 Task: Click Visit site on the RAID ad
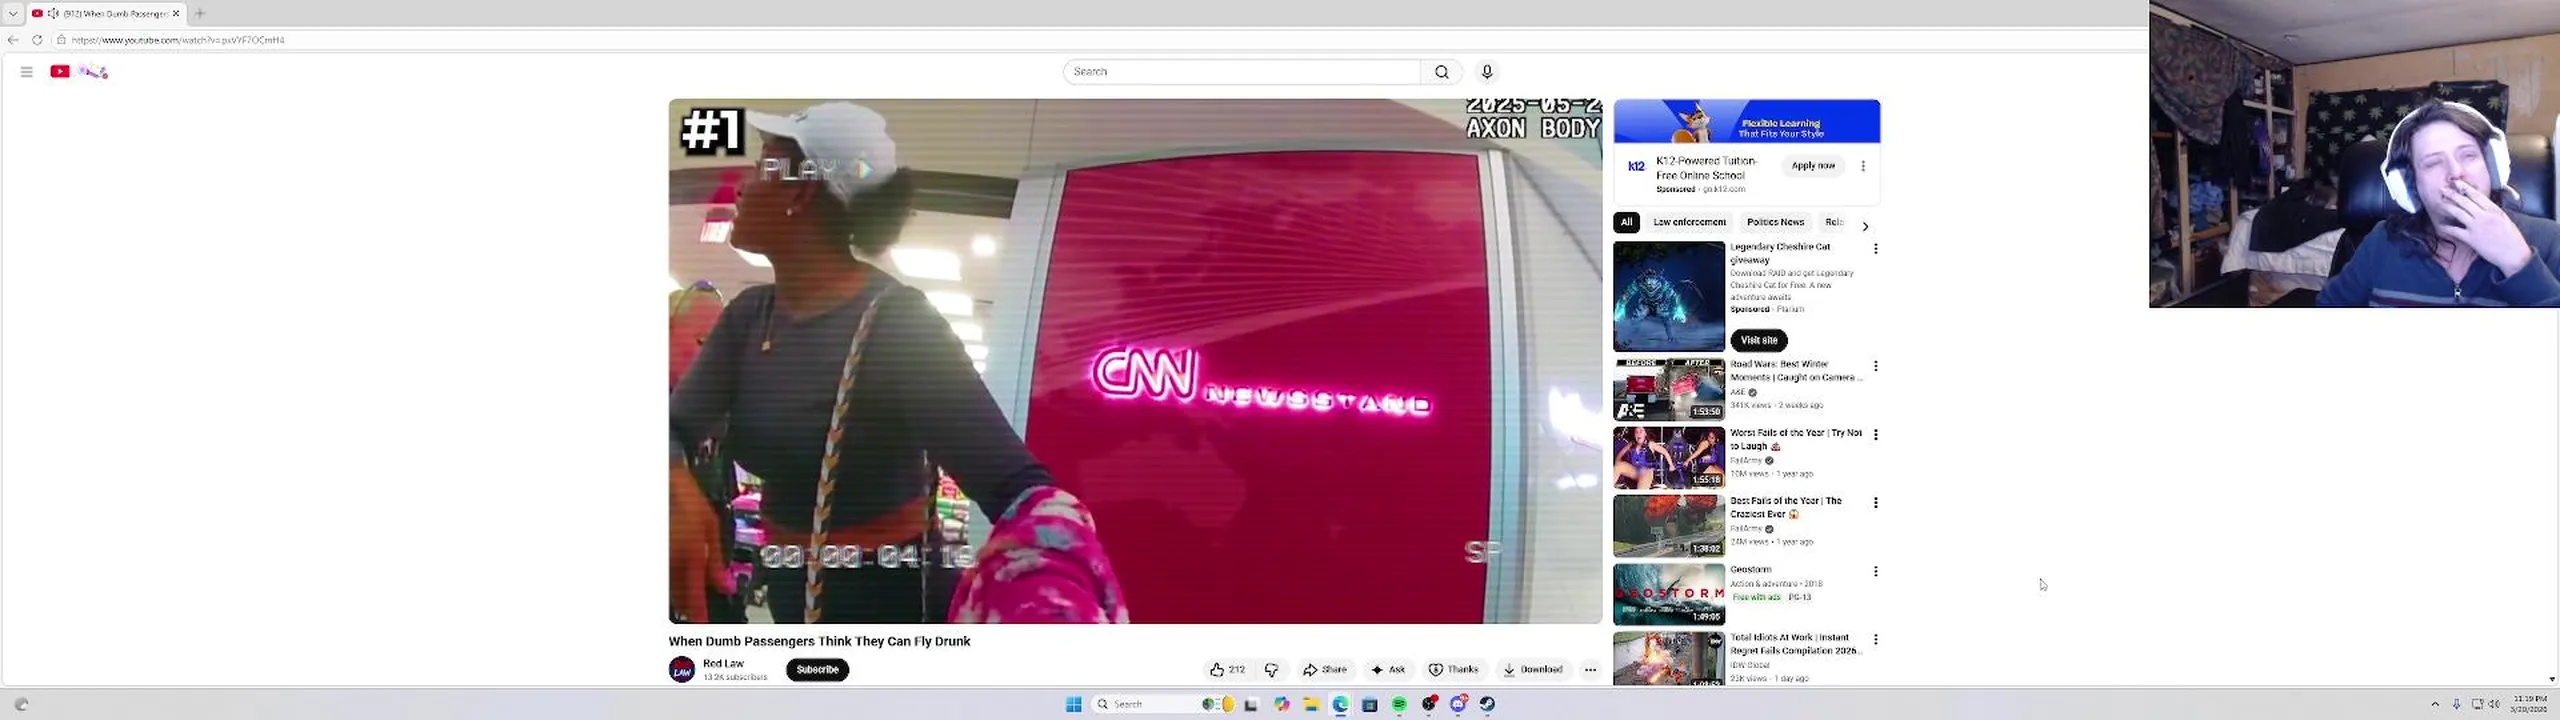(x=1759, y=340)
